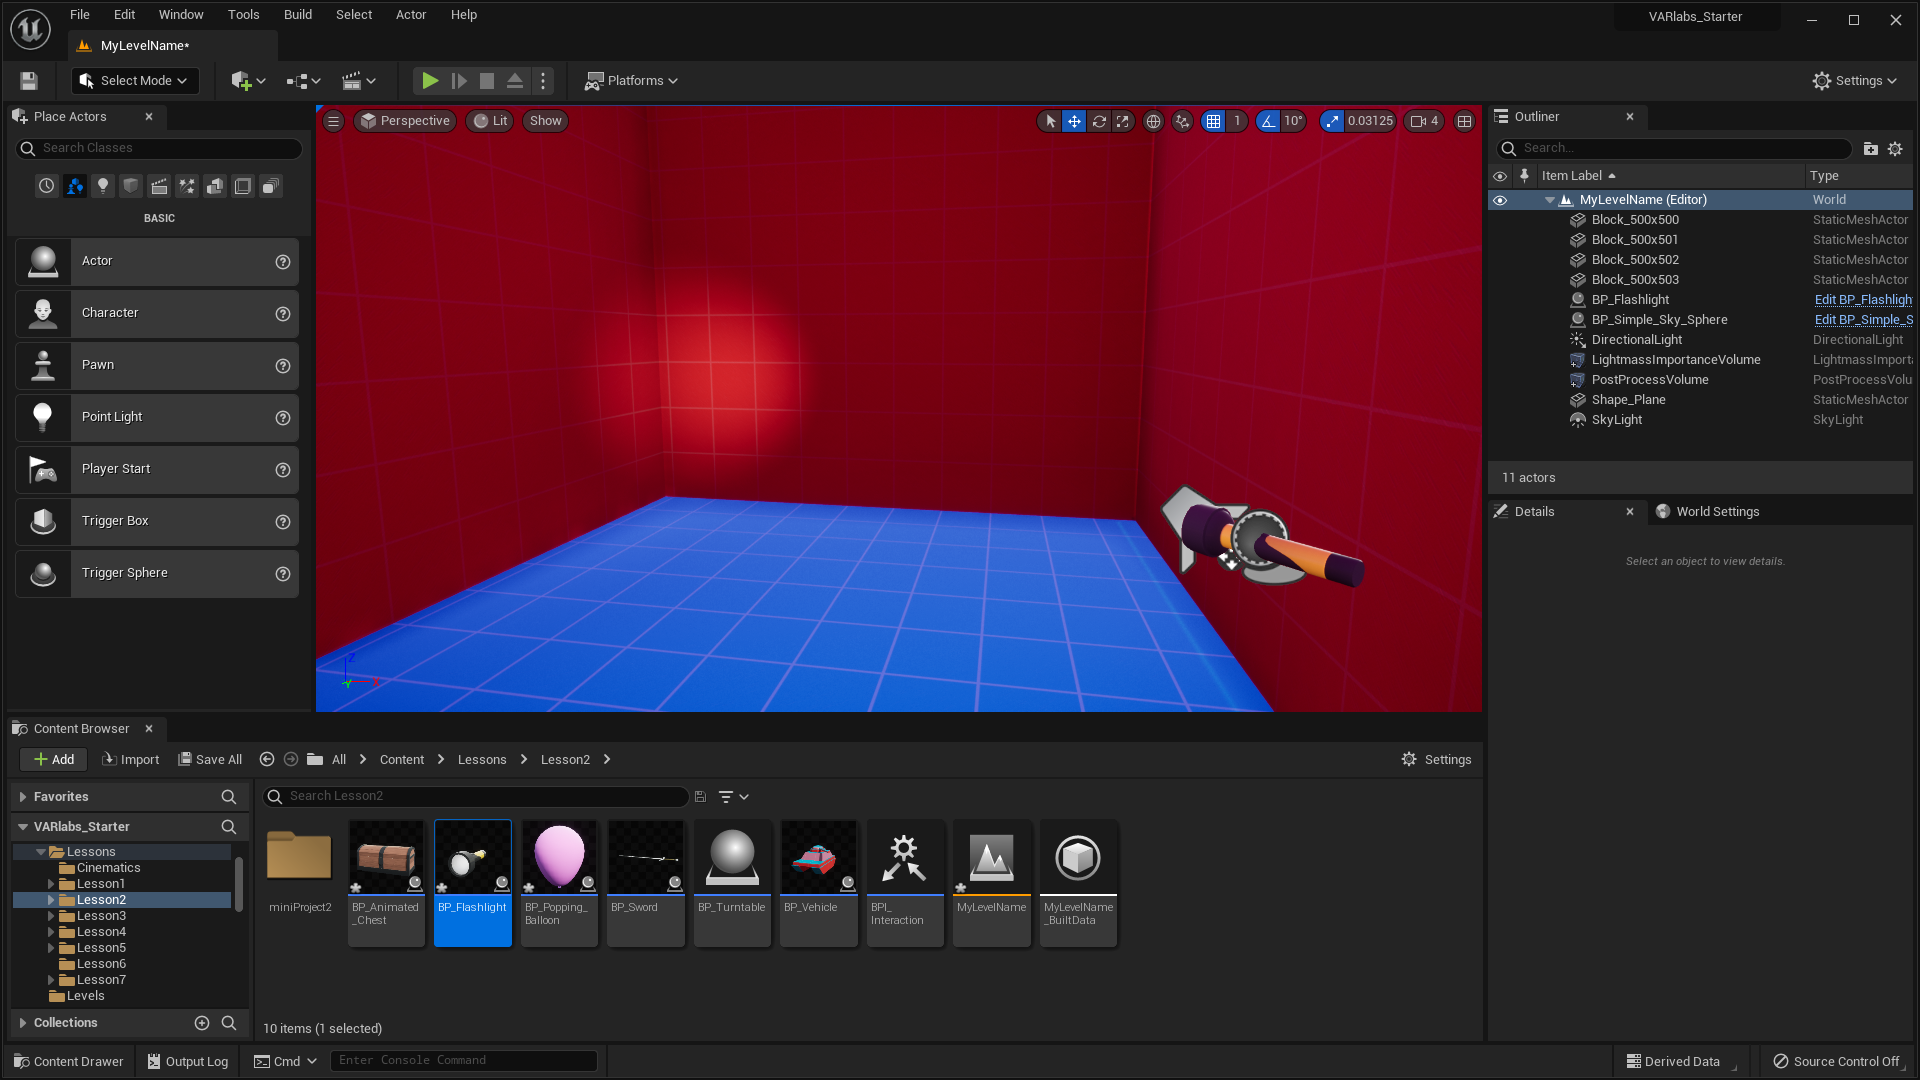
Task: Select the Trigger Box placement tool
Action: [158, 520]
